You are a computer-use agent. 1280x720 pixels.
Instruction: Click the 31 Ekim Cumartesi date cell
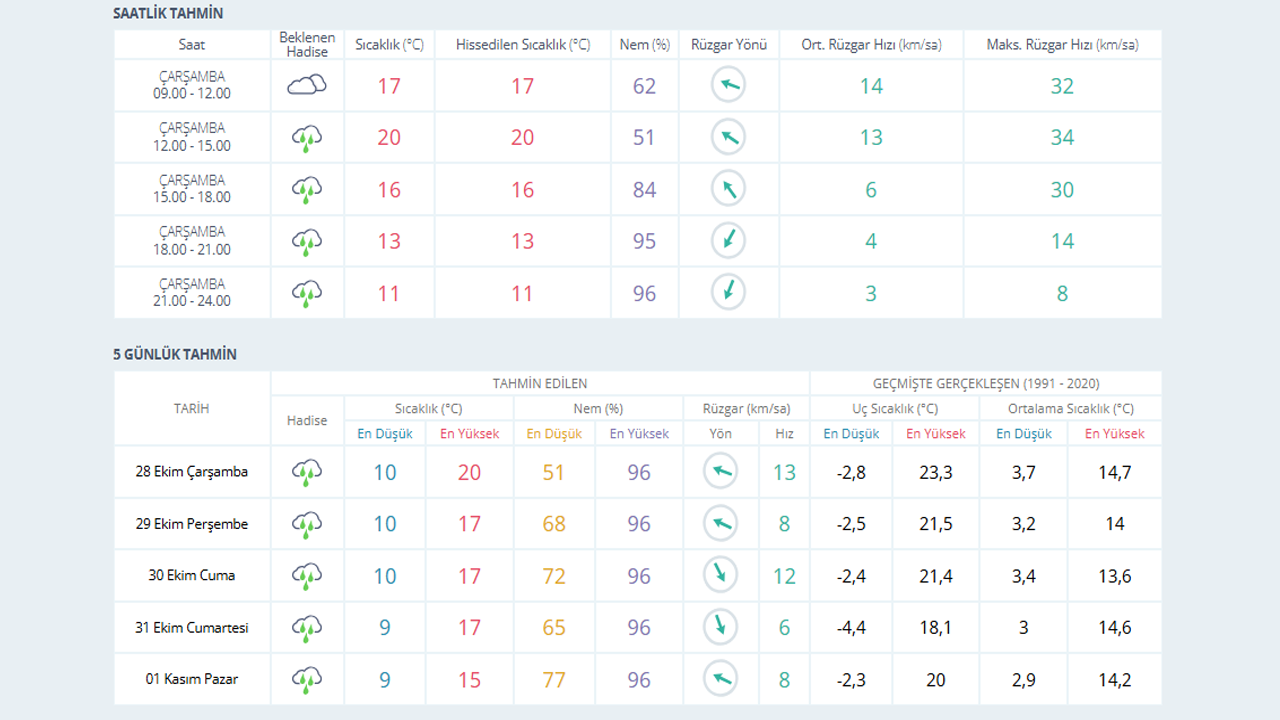pos(192,628)
